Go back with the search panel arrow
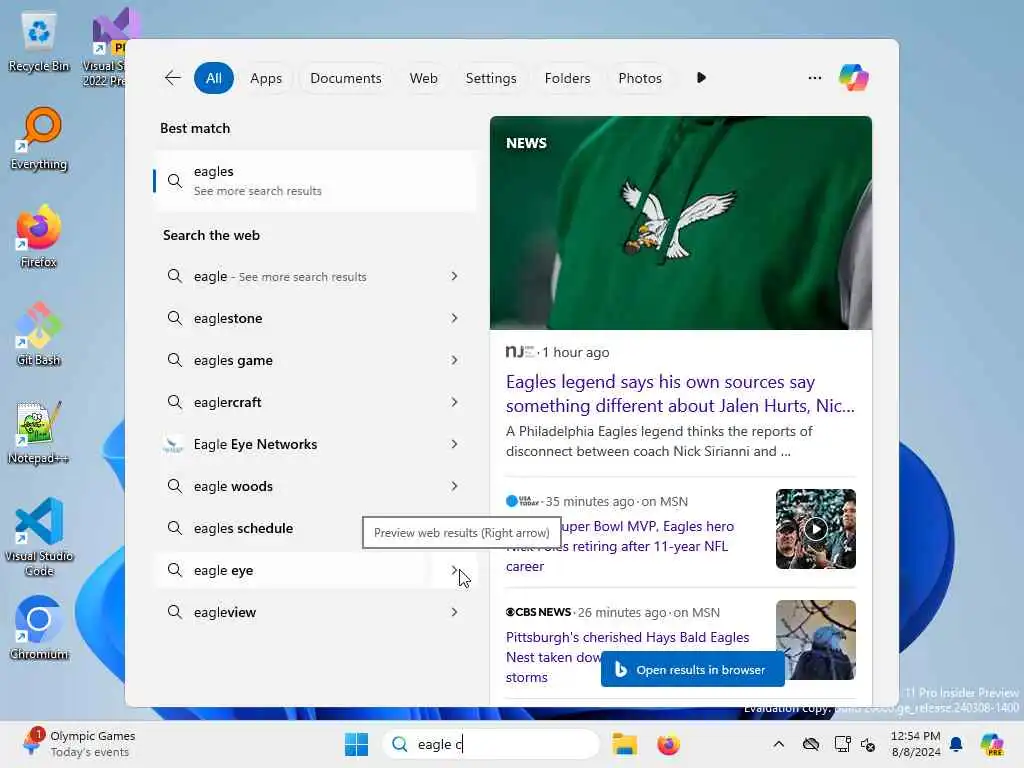1024x768 pixels. click(x=172, y=78)
